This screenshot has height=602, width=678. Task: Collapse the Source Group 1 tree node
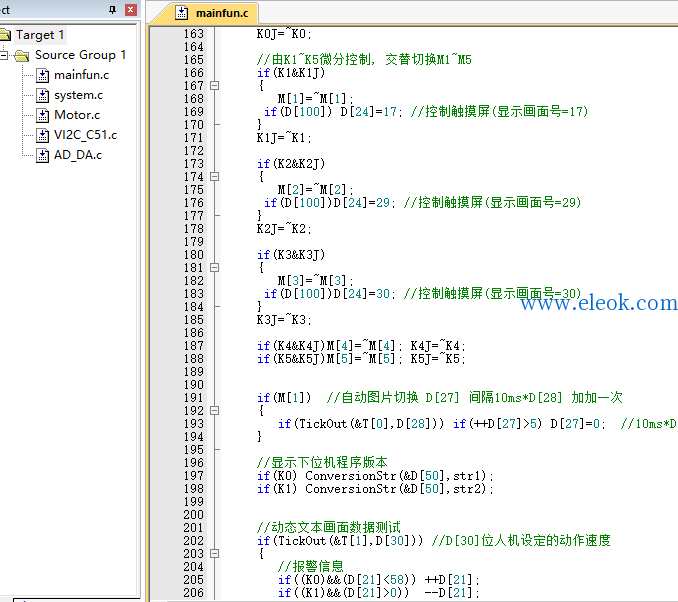pos(3,55)
